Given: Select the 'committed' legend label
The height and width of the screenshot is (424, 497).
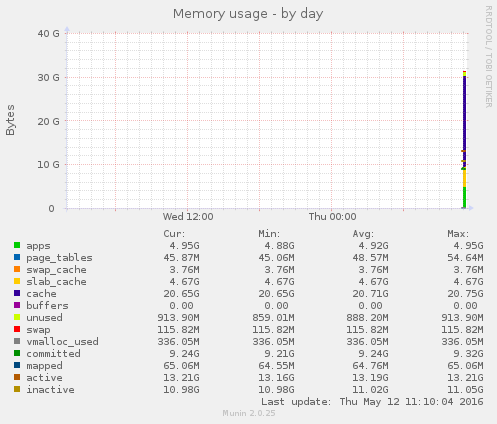Looking at the screenshot, I should point(53,354).
